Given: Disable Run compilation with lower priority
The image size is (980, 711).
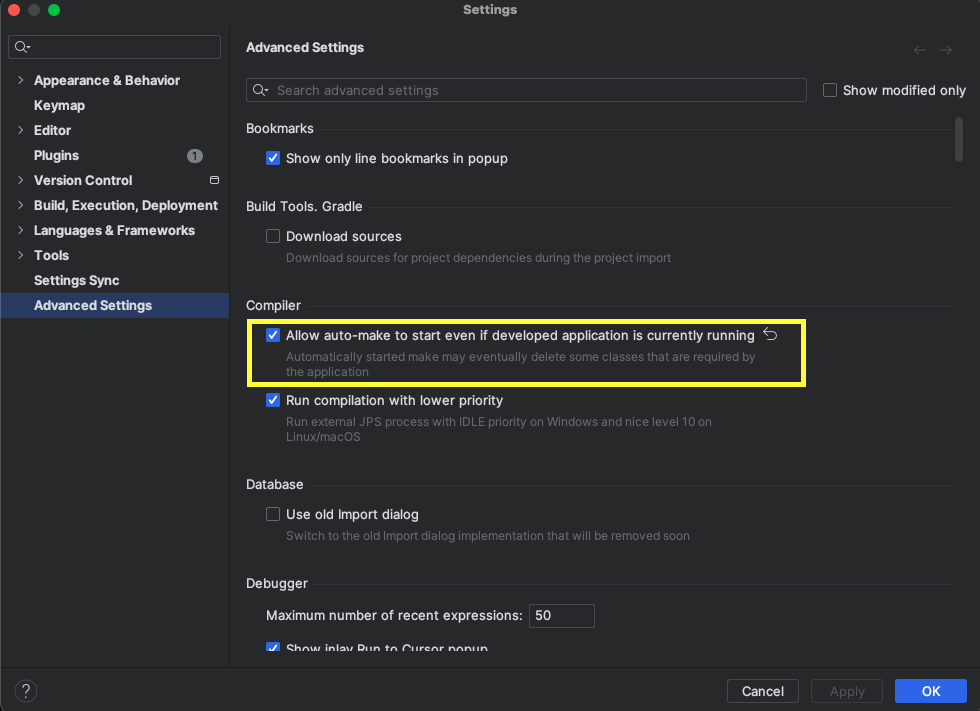Looking at the screenshot, I should click(273, 400).
